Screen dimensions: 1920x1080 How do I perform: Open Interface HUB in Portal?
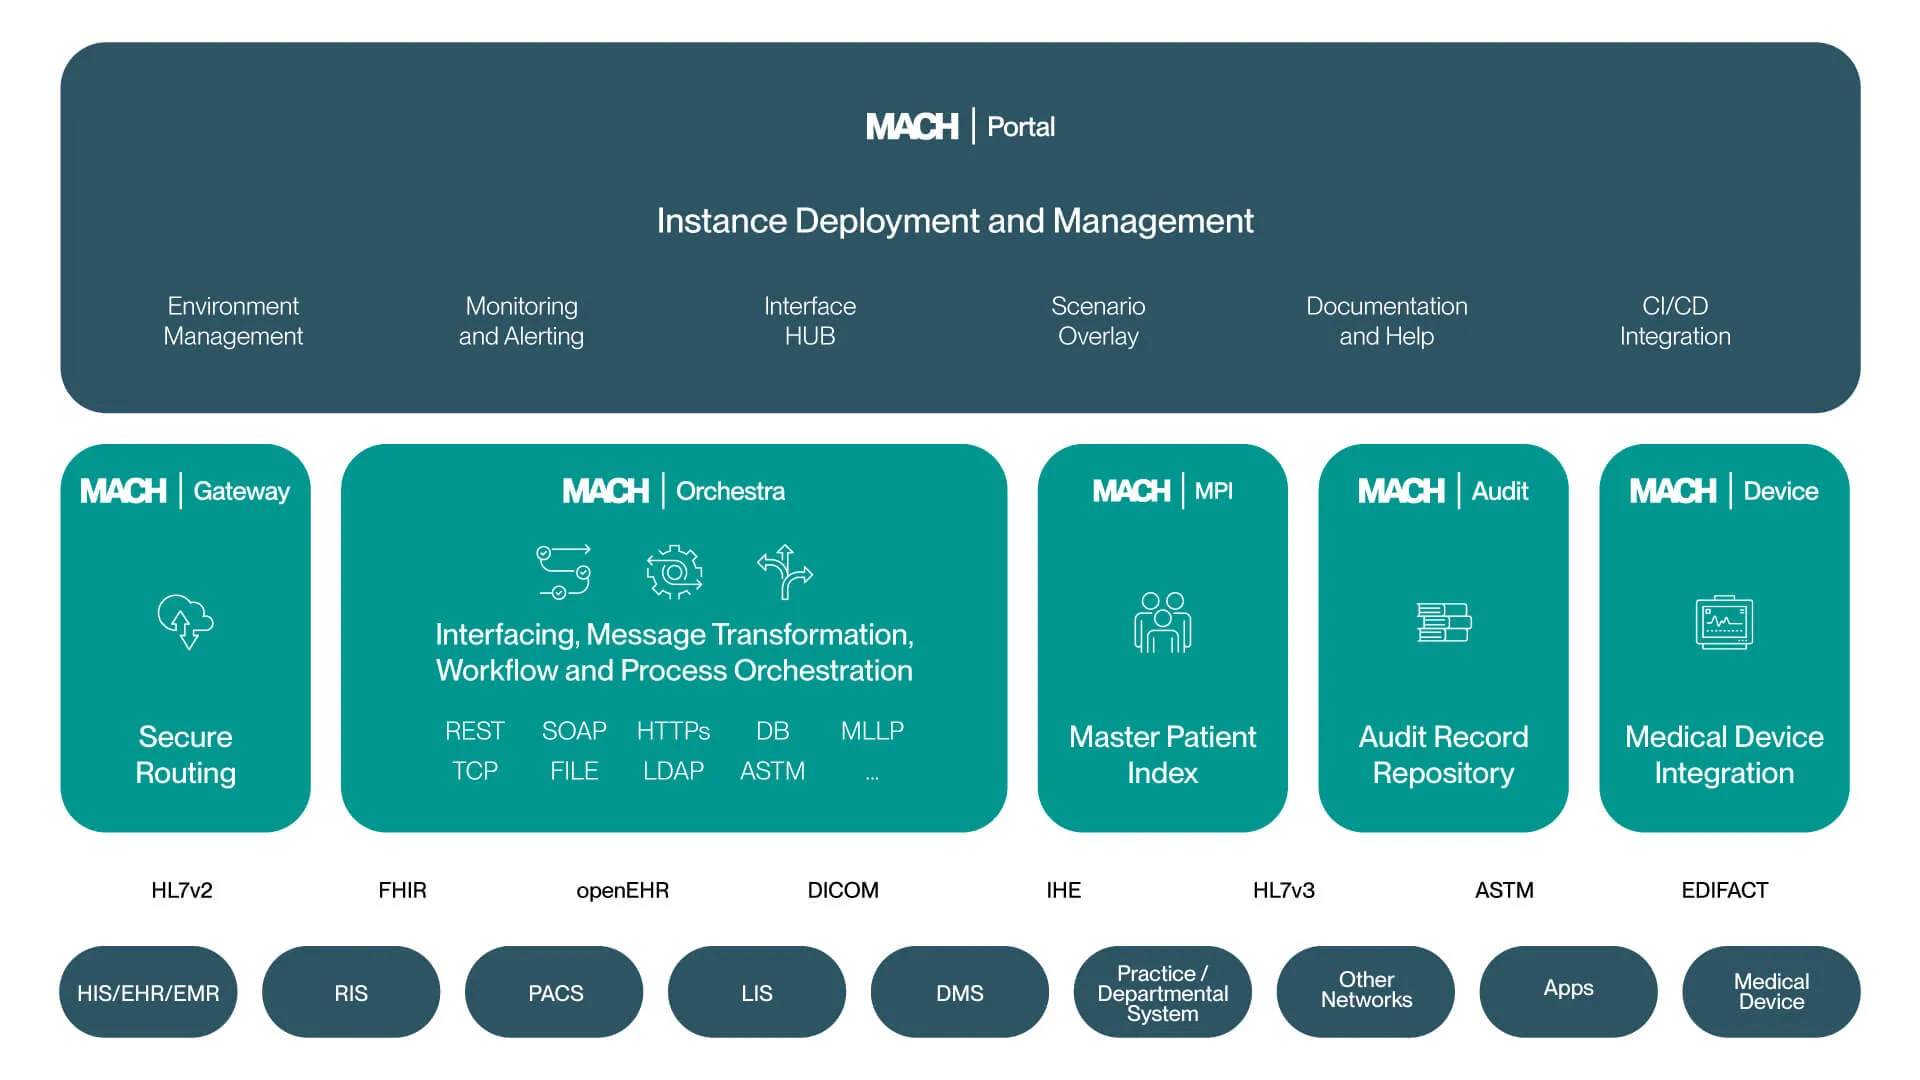(810, 321)
